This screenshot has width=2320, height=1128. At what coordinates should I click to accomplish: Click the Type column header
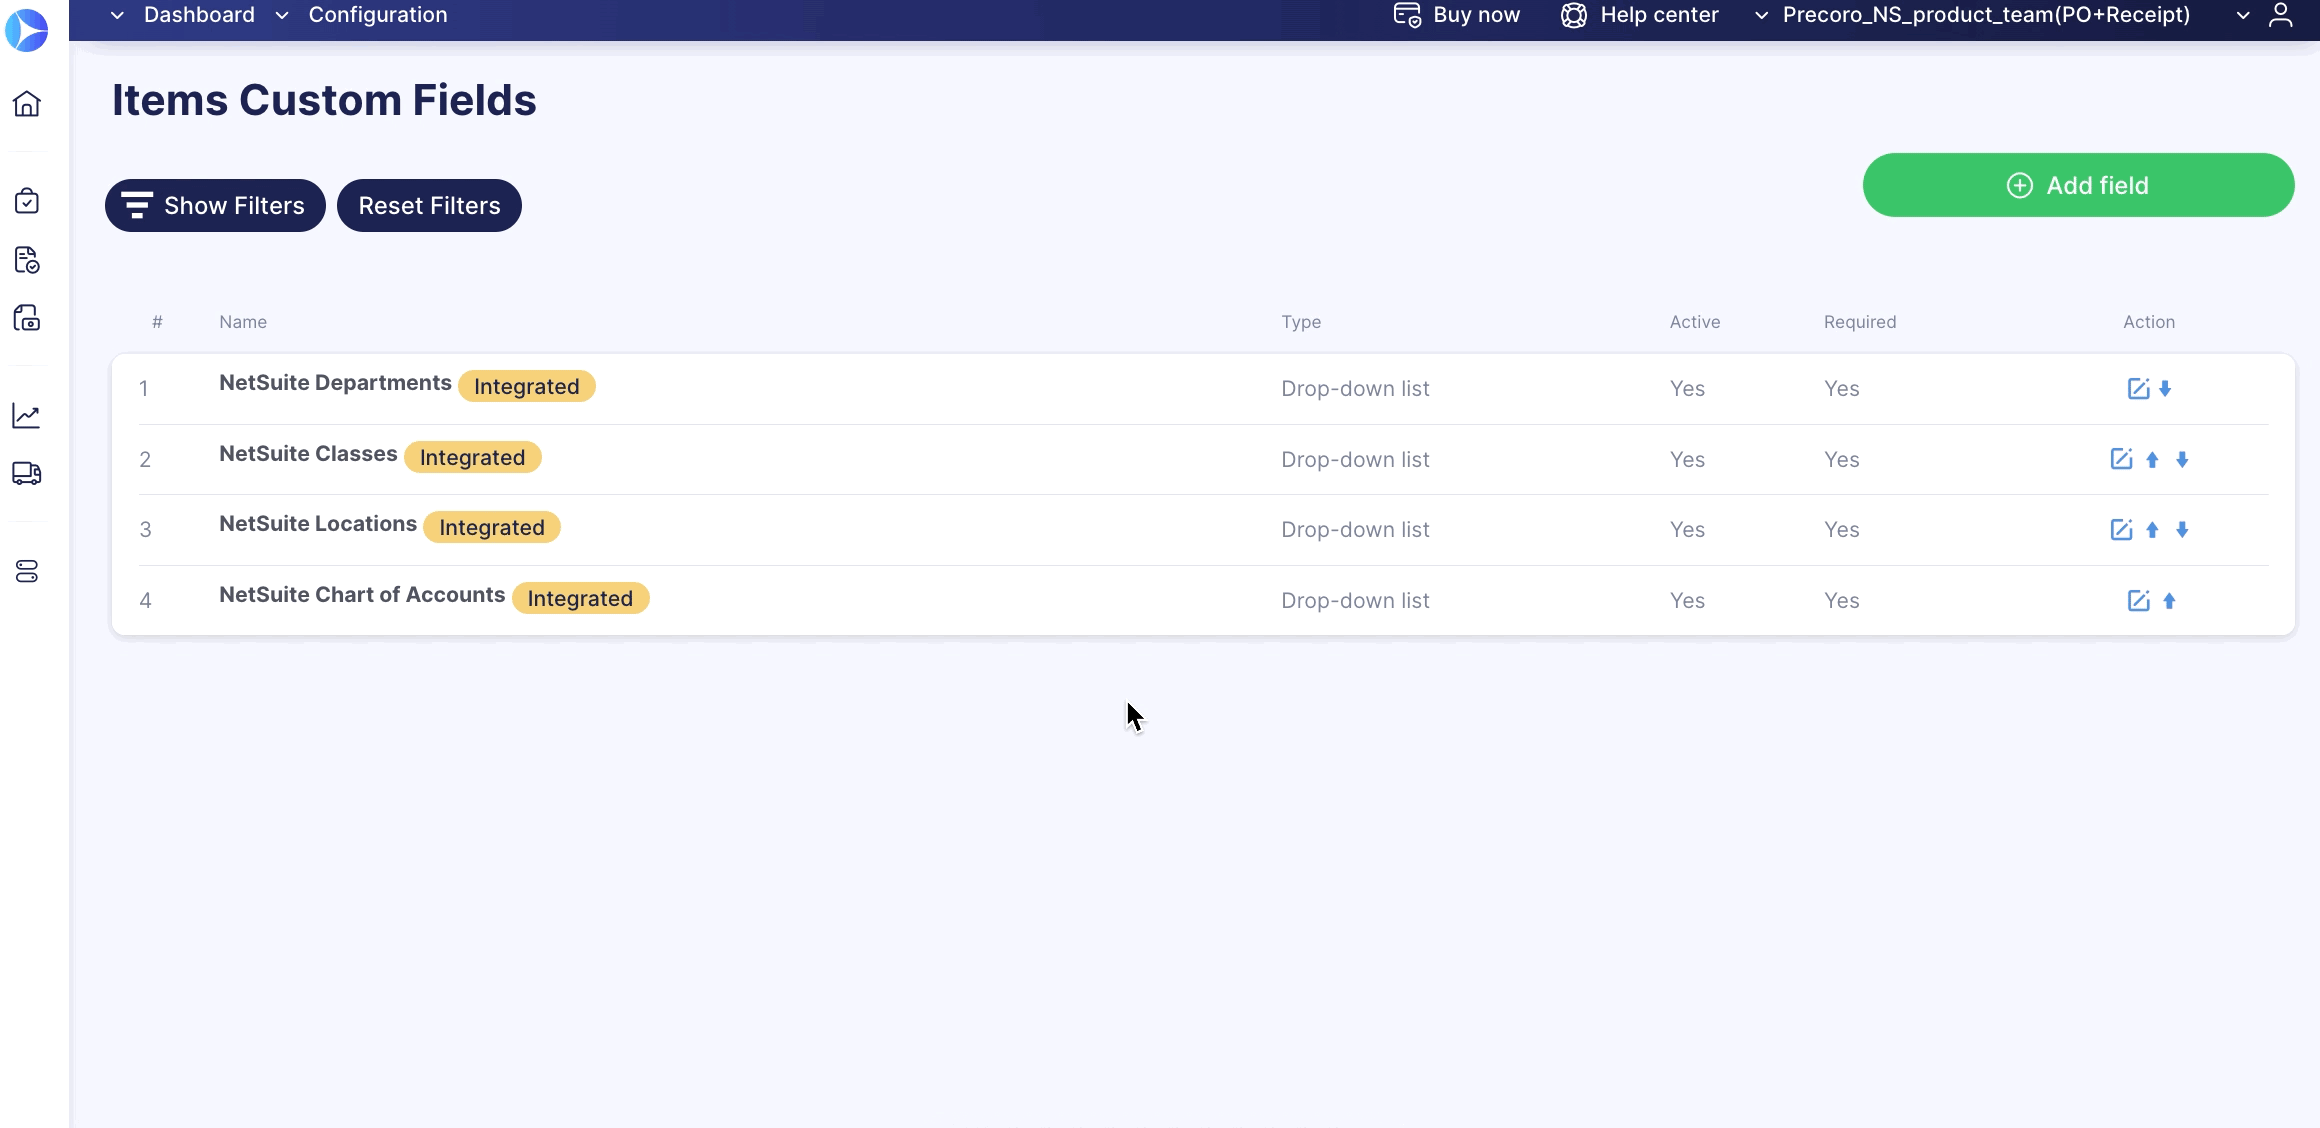[1301, 322]
